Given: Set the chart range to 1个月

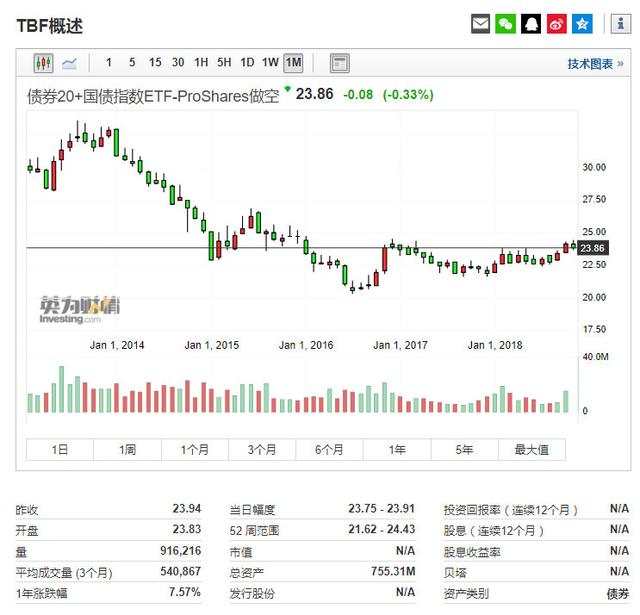Looking at the screenshot, I should pyautogui.click(x=195, y=449).
